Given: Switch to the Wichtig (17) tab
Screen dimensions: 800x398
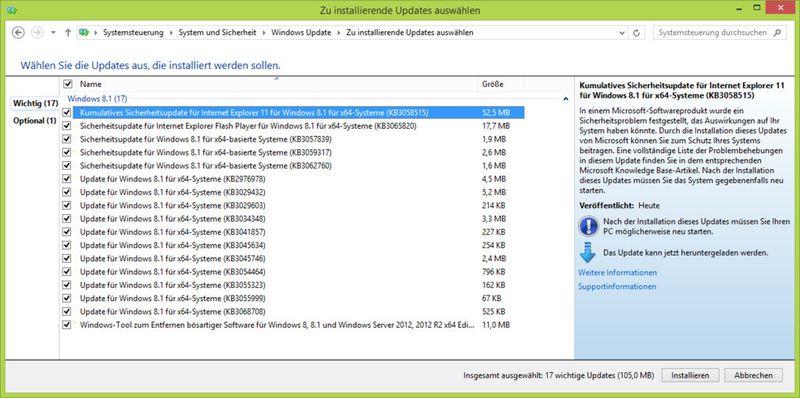Looking at the screenshot, I should [35, 103].
